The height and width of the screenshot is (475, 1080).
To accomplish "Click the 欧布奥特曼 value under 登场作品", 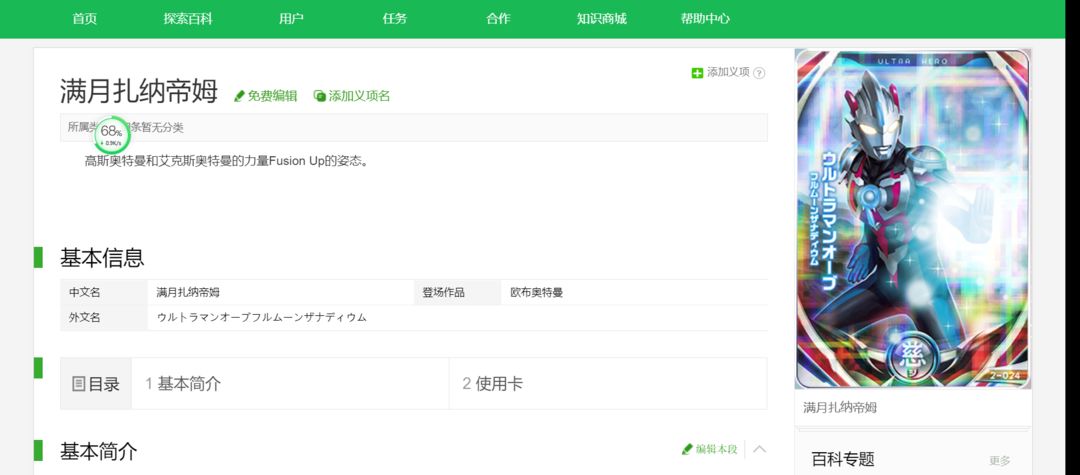I will coord(537,293).
